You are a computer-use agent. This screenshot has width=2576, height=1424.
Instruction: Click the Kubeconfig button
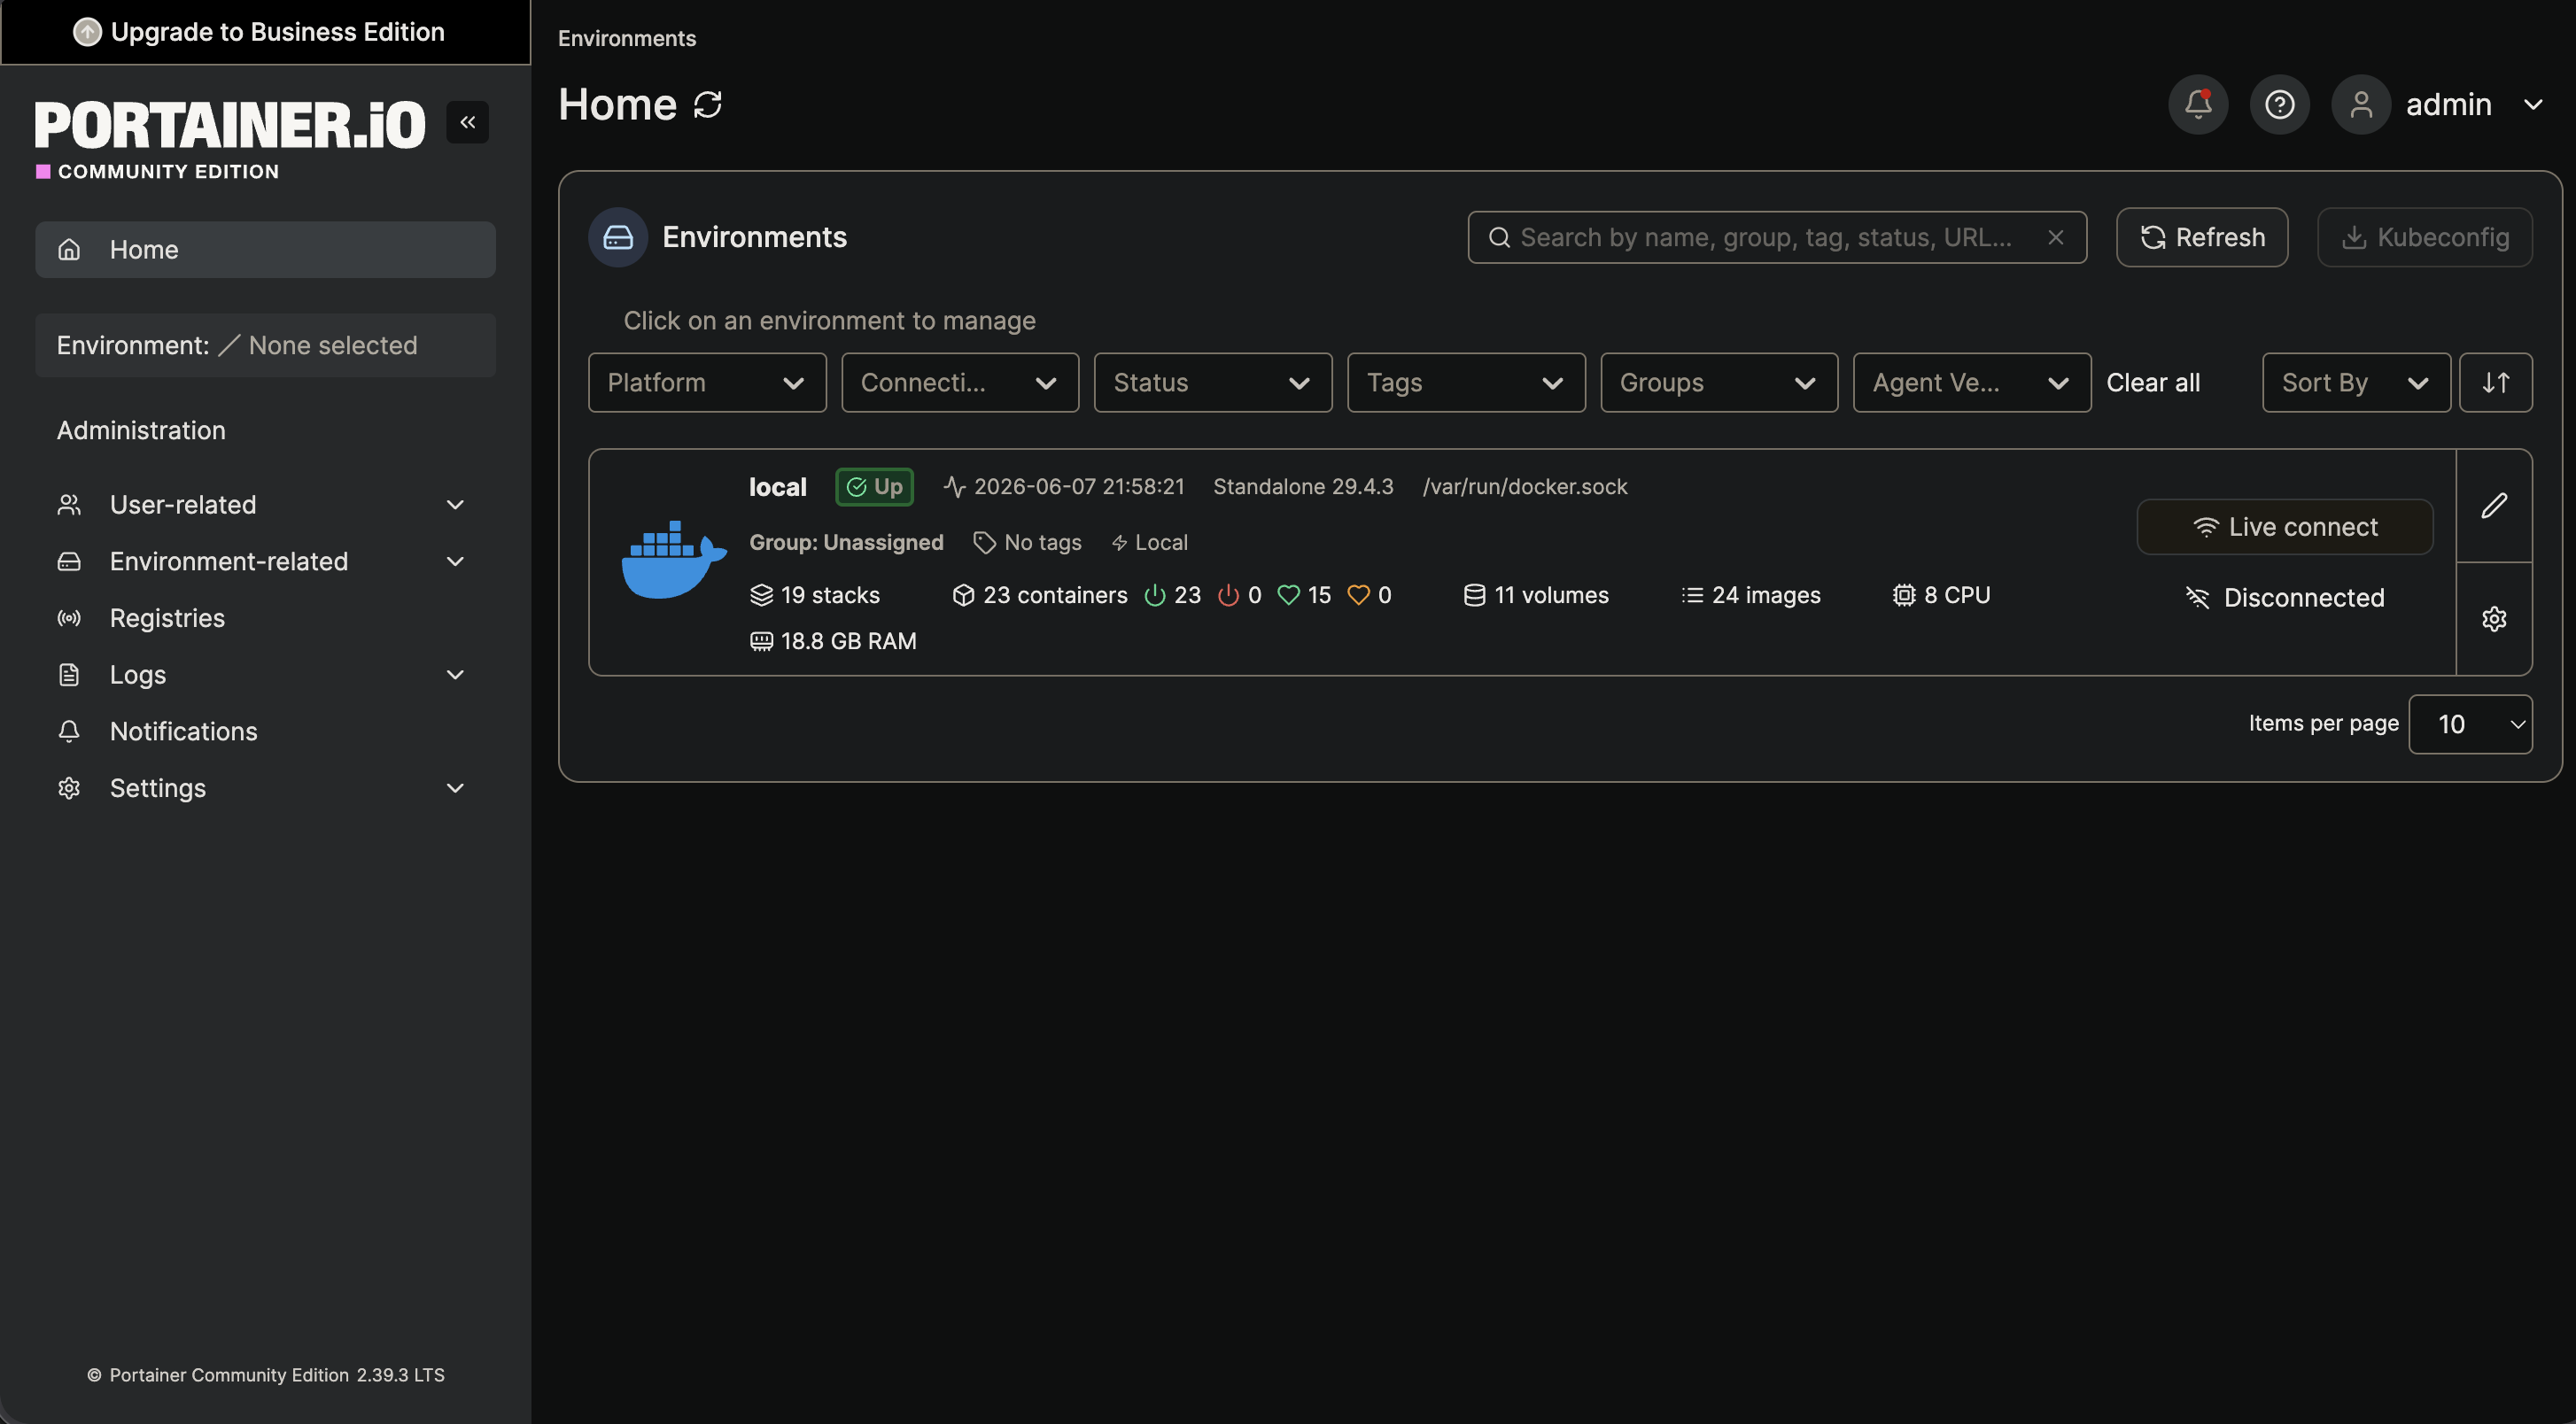click(2424, 237)
